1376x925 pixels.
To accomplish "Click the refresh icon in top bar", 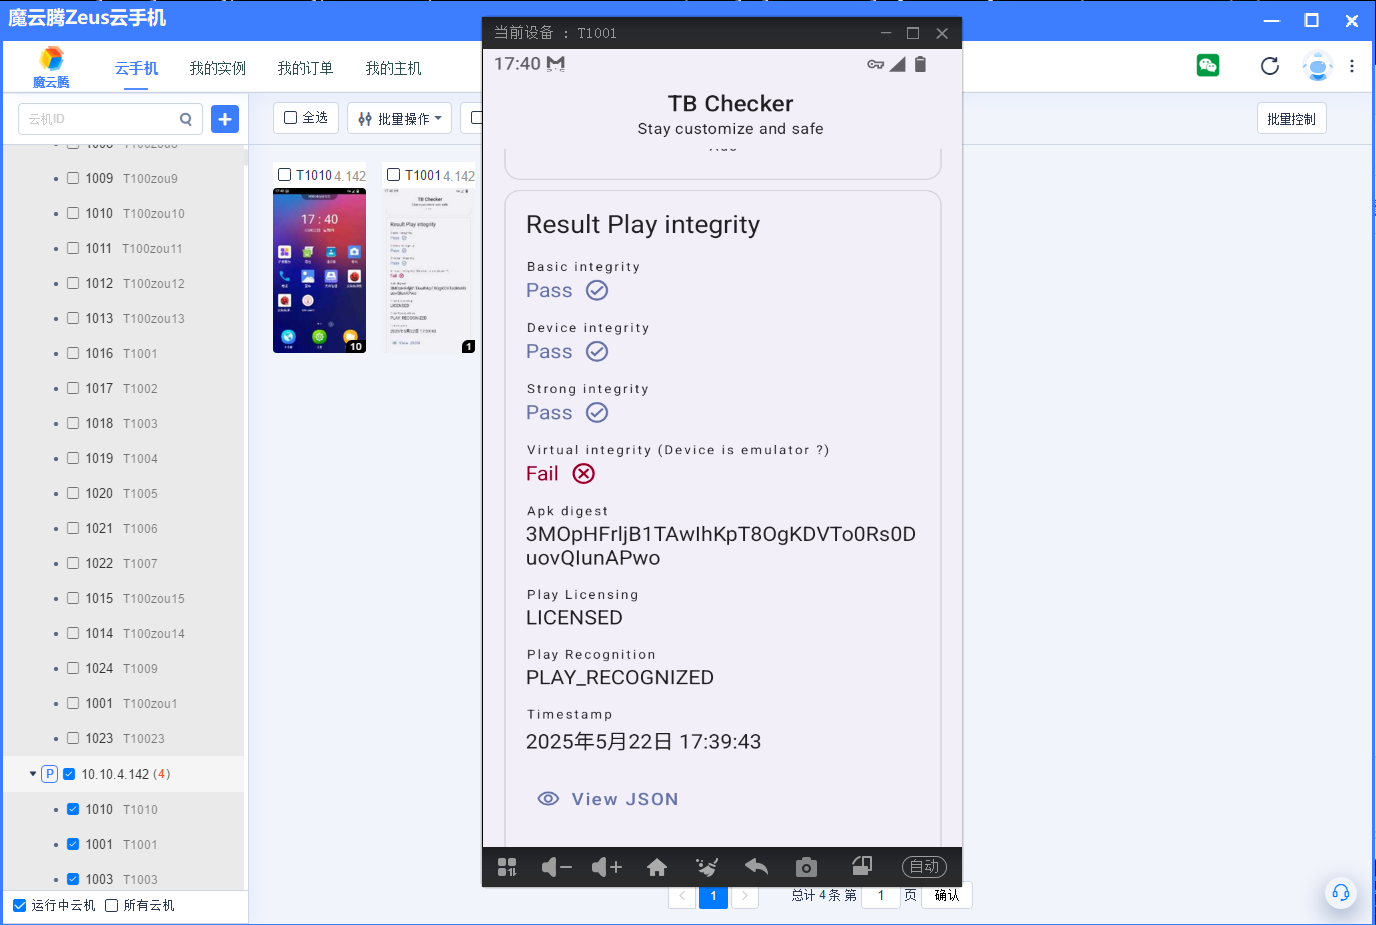I will point(1270,66).
